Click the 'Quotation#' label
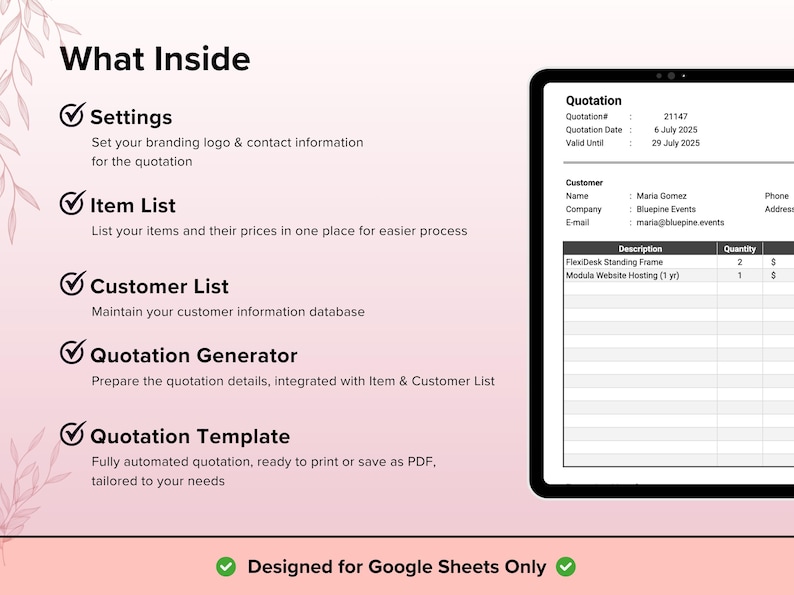 587,116
